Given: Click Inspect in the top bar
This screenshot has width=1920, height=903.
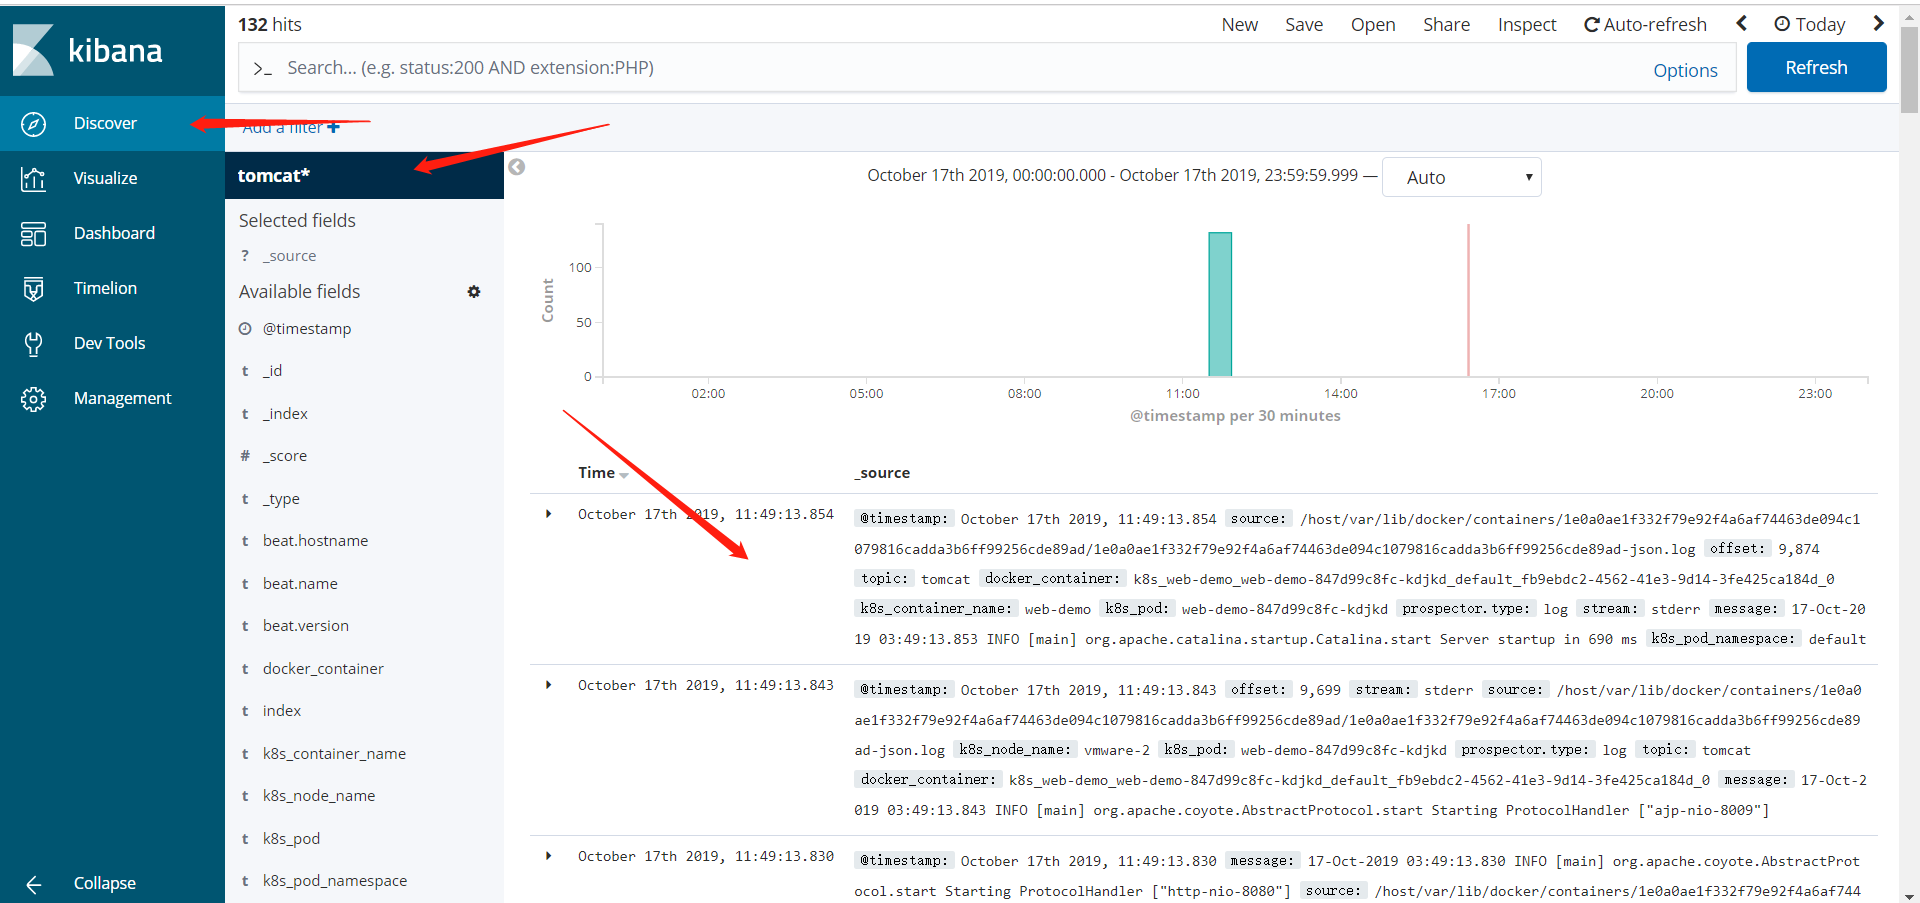Looking at the screenshot, I should pos(1527,25).
